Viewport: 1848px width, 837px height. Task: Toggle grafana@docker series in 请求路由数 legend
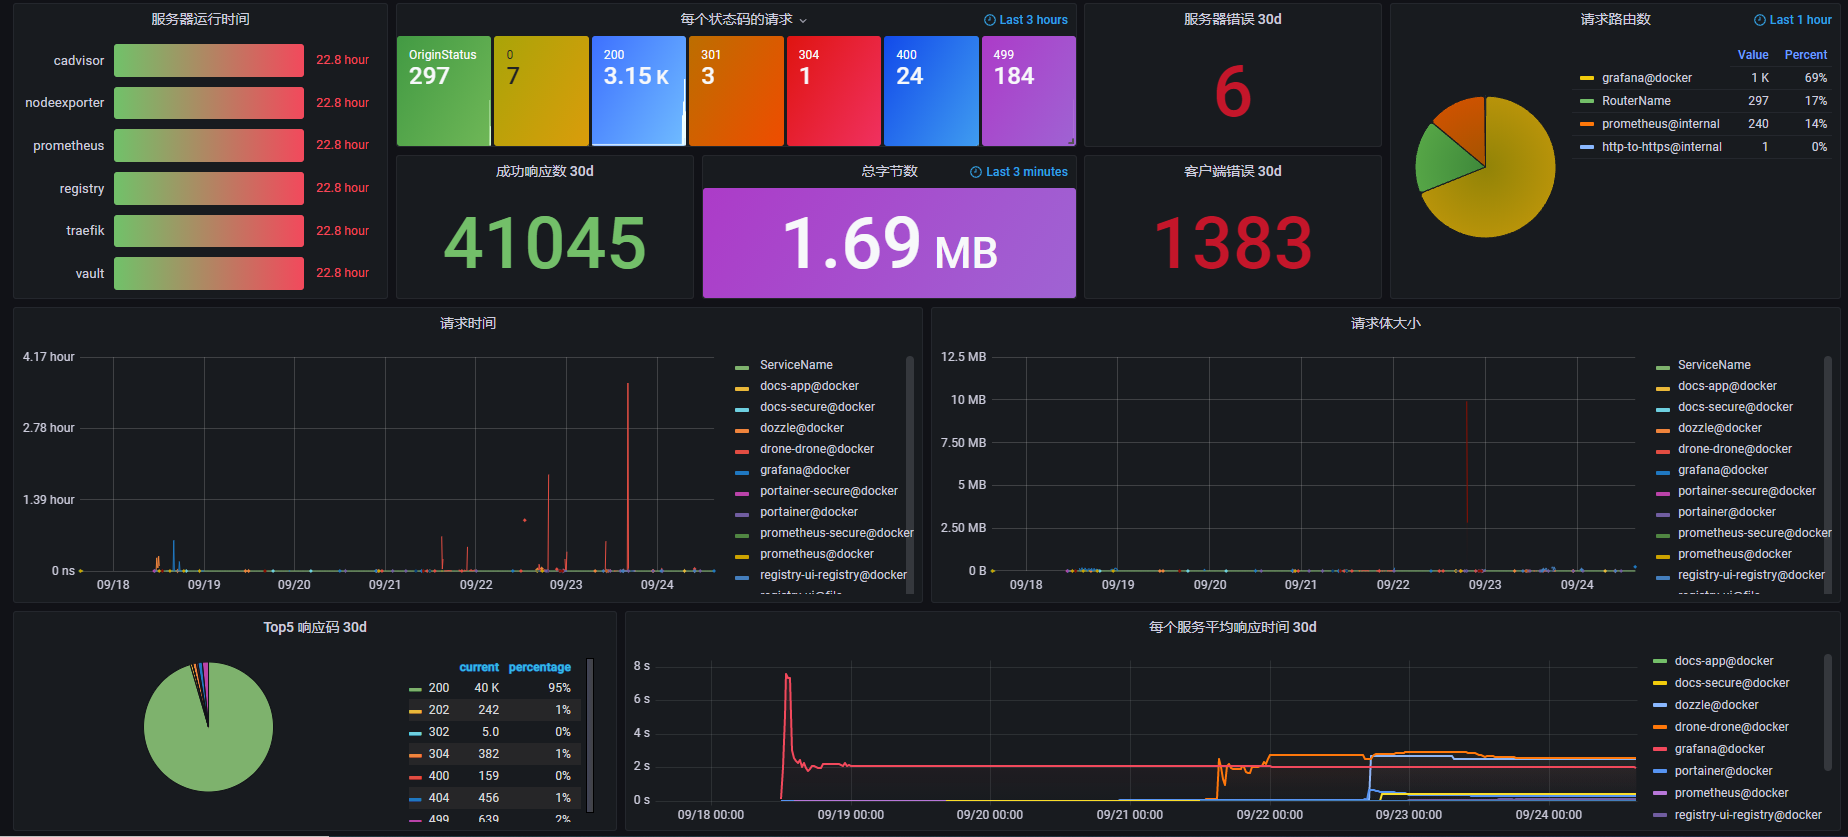pos(1646,78)
